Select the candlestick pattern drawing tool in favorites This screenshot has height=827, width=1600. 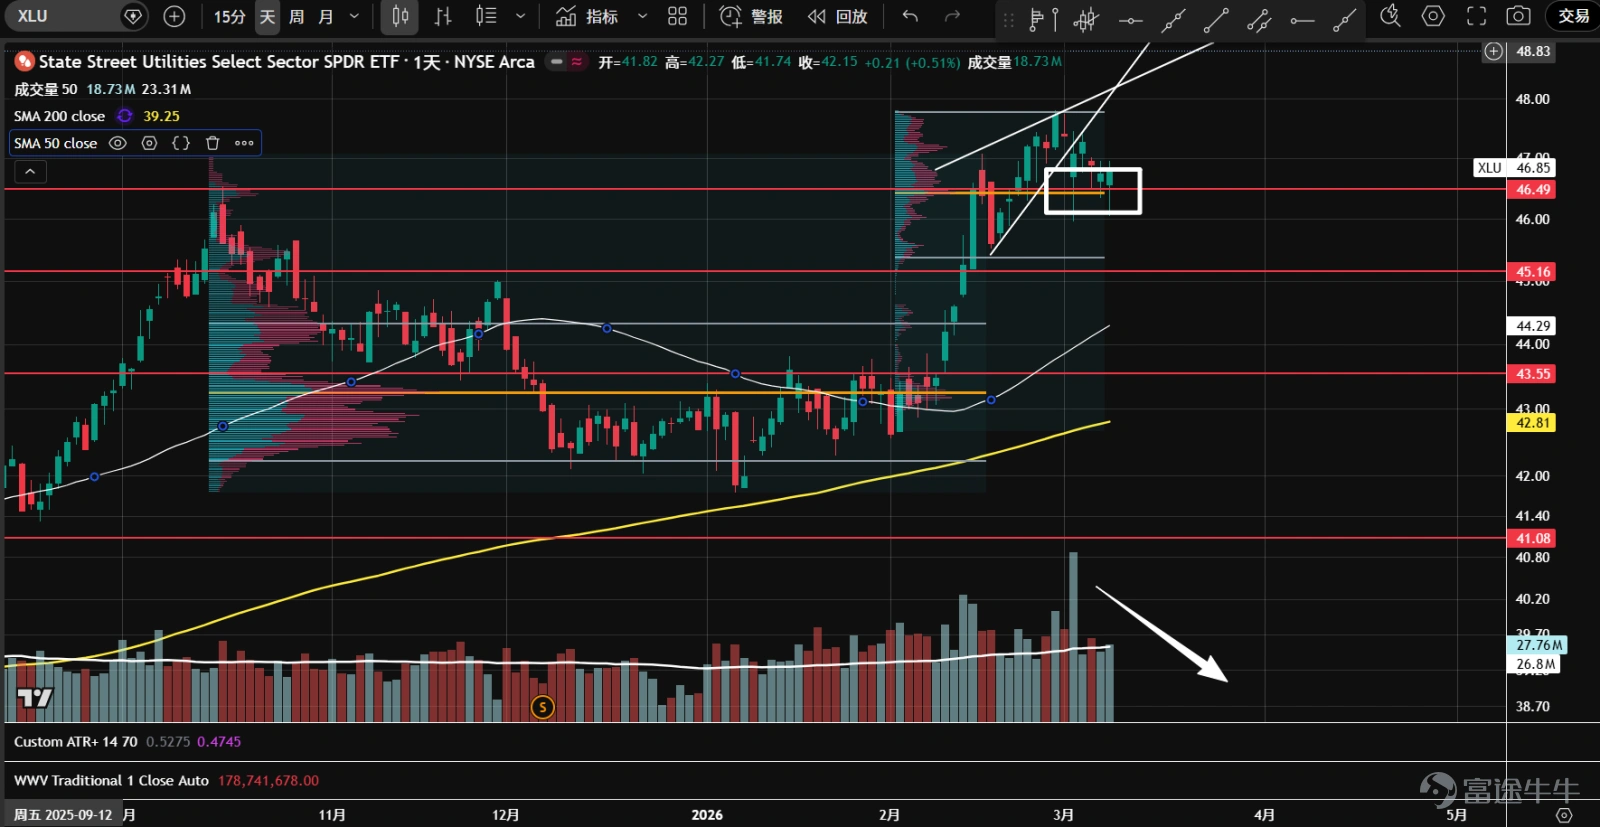tap(1086, 18)
